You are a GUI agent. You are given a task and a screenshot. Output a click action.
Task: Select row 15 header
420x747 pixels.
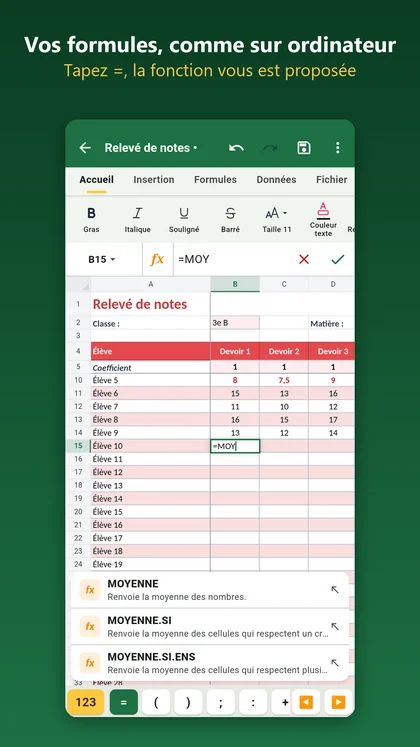tap(78, 446)
